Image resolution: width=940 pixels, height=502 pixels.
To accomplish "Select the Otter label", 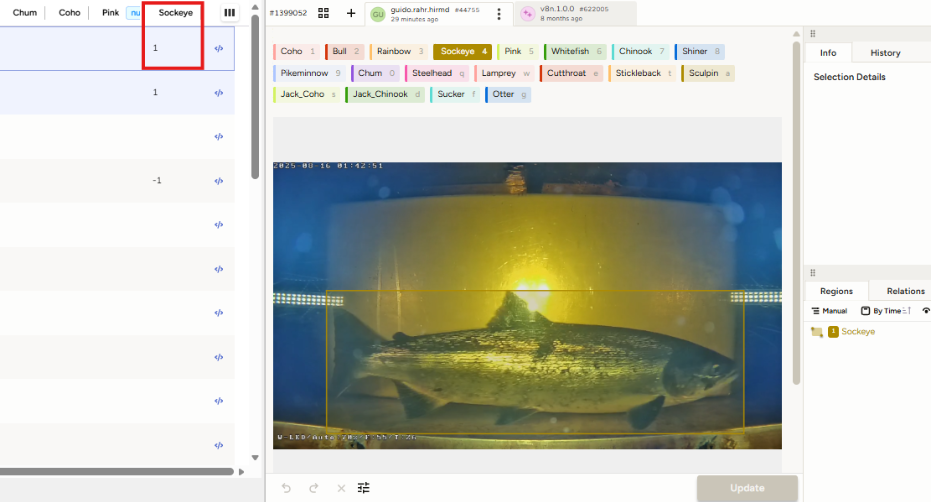I will click(x=508, y=95).
